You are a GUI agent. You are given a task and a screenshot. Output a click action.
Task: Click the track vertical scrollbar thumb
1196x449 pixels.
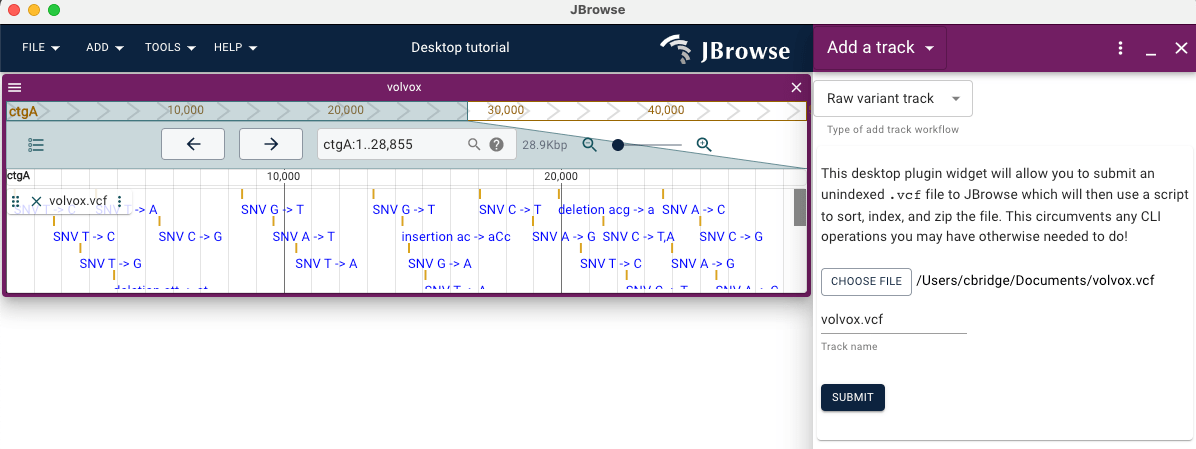click(799, 207)
